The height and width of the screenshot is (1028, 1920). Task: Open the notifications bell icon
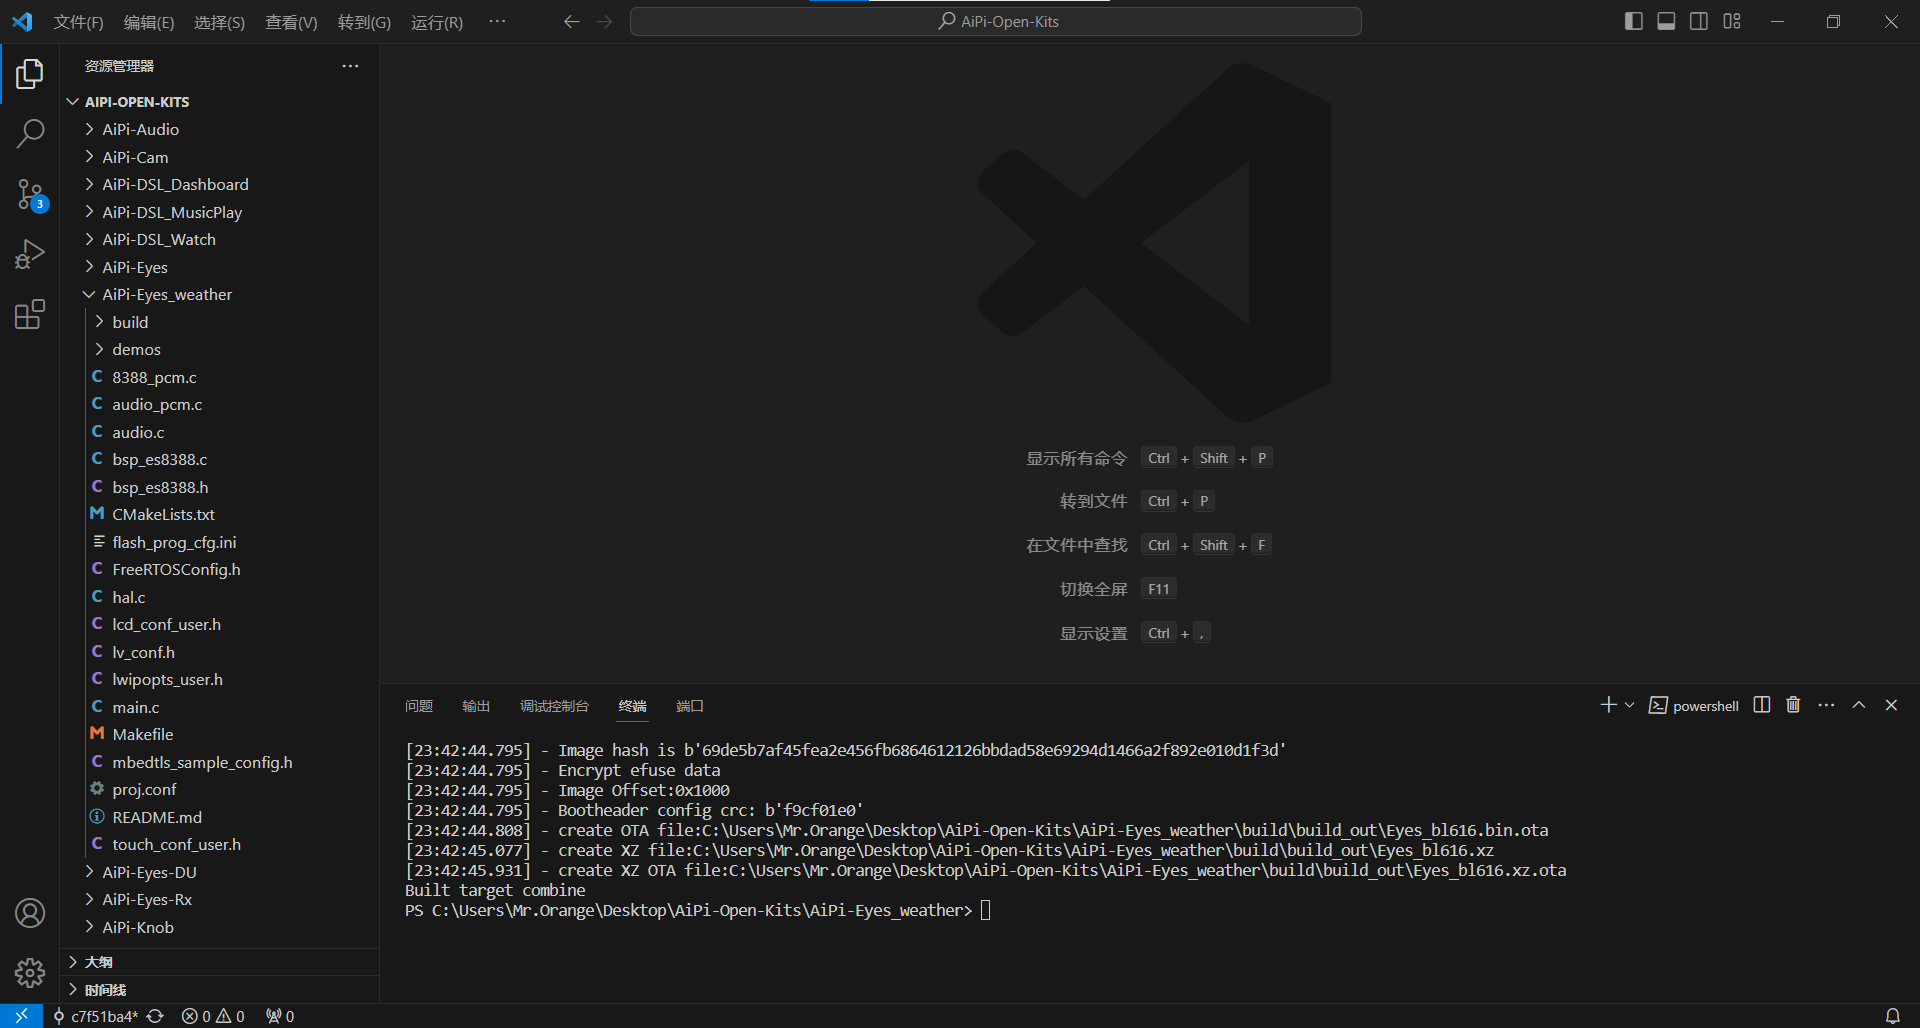[1892, 1016]
